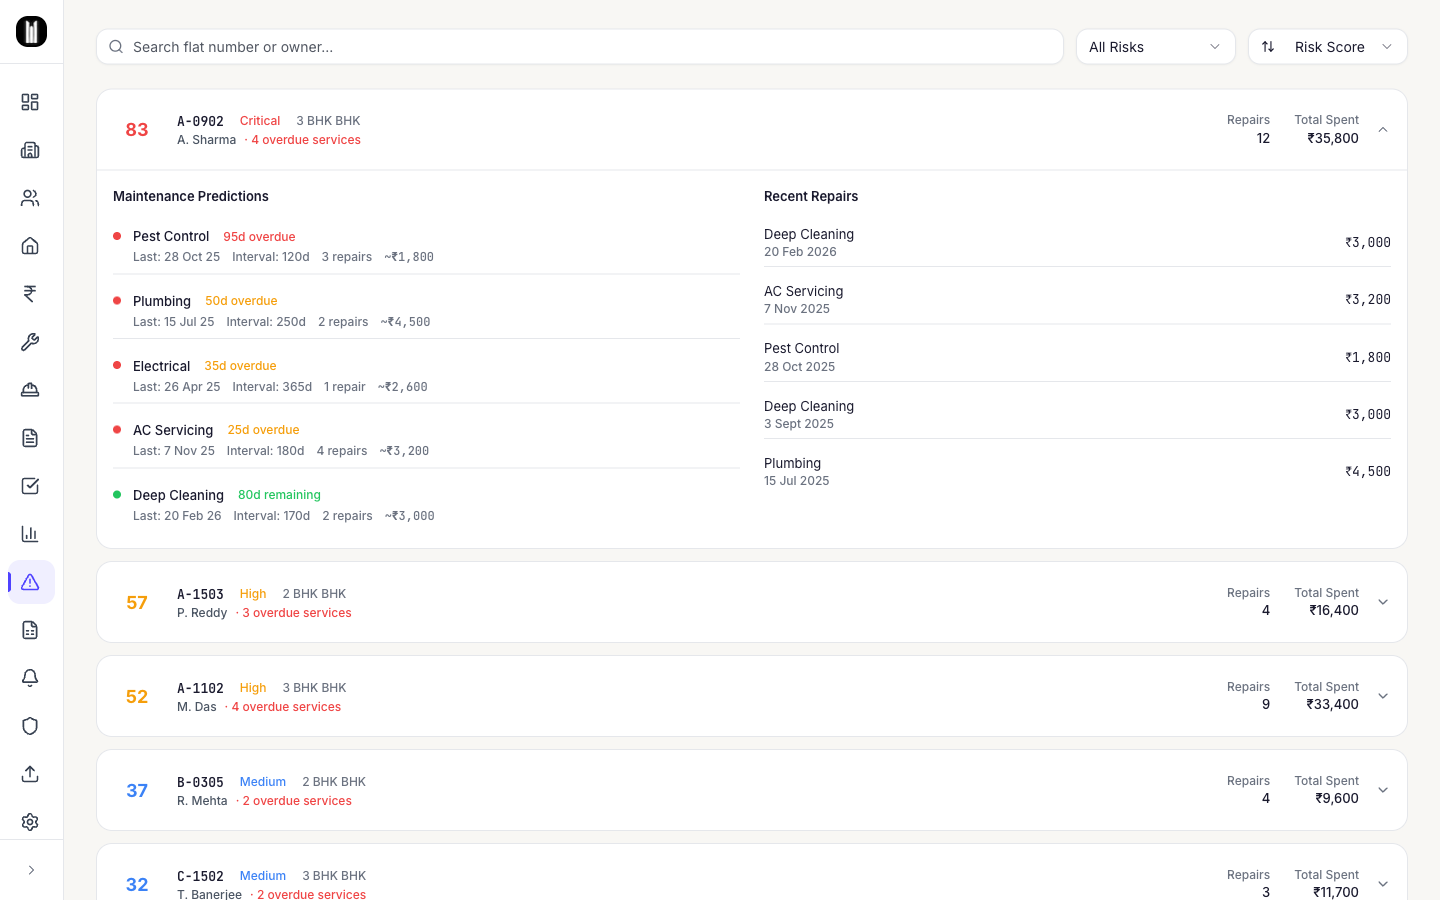The height and width of the screenshot is (900, 1440).
Task: Click the A-1503 flat number
Action: pyautogui.click(x=200, y=594)
